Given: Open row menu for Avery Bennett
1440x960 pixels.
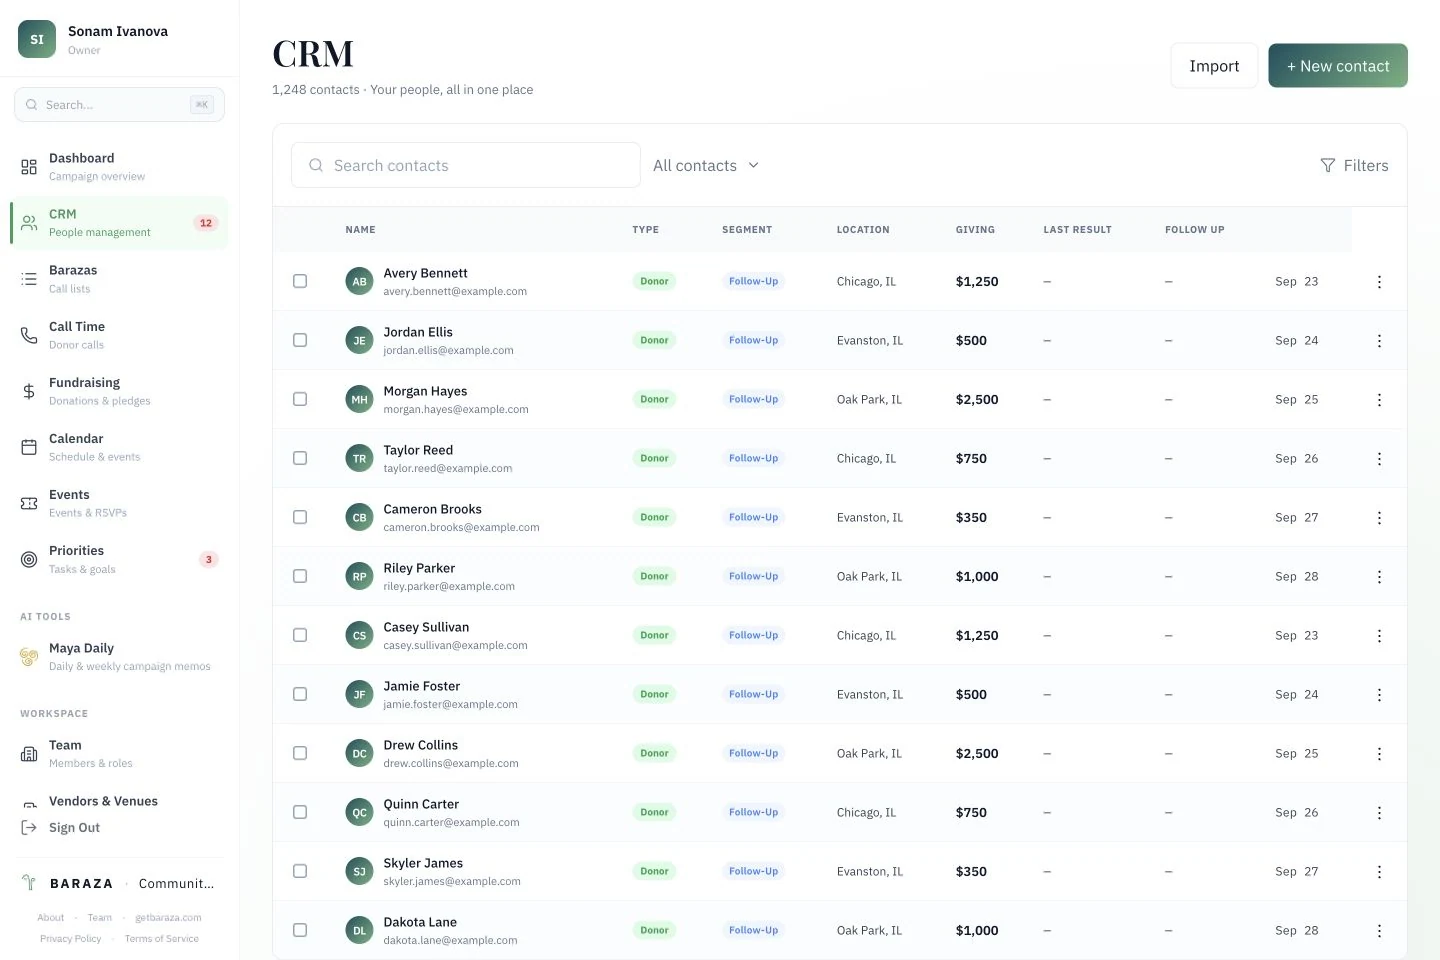Looking at the screenshot, I should coord(1379,282).
